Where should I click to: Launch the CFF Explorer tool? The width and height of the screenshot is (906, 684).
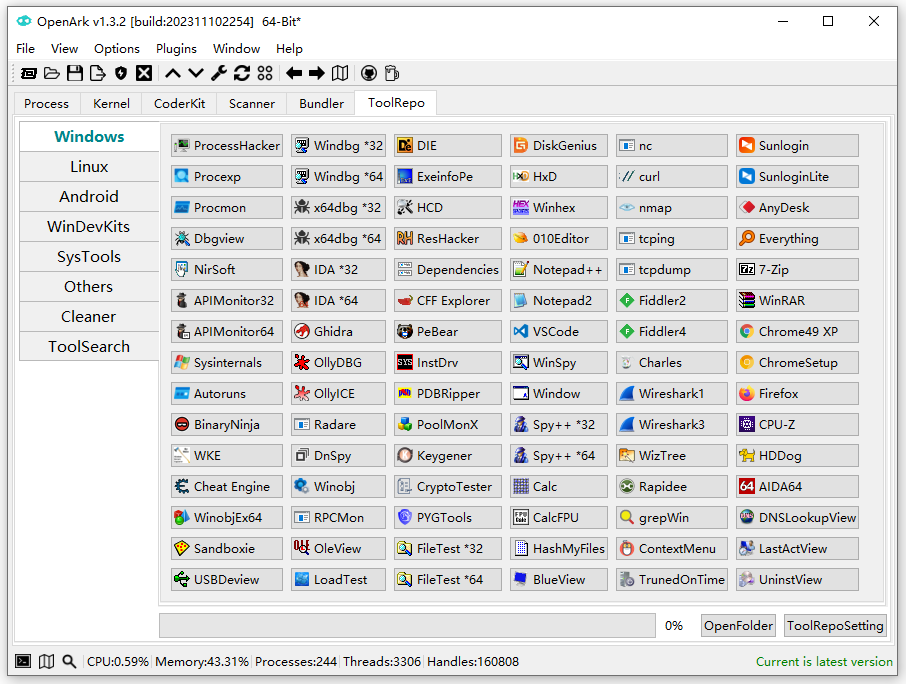point(448,300)
